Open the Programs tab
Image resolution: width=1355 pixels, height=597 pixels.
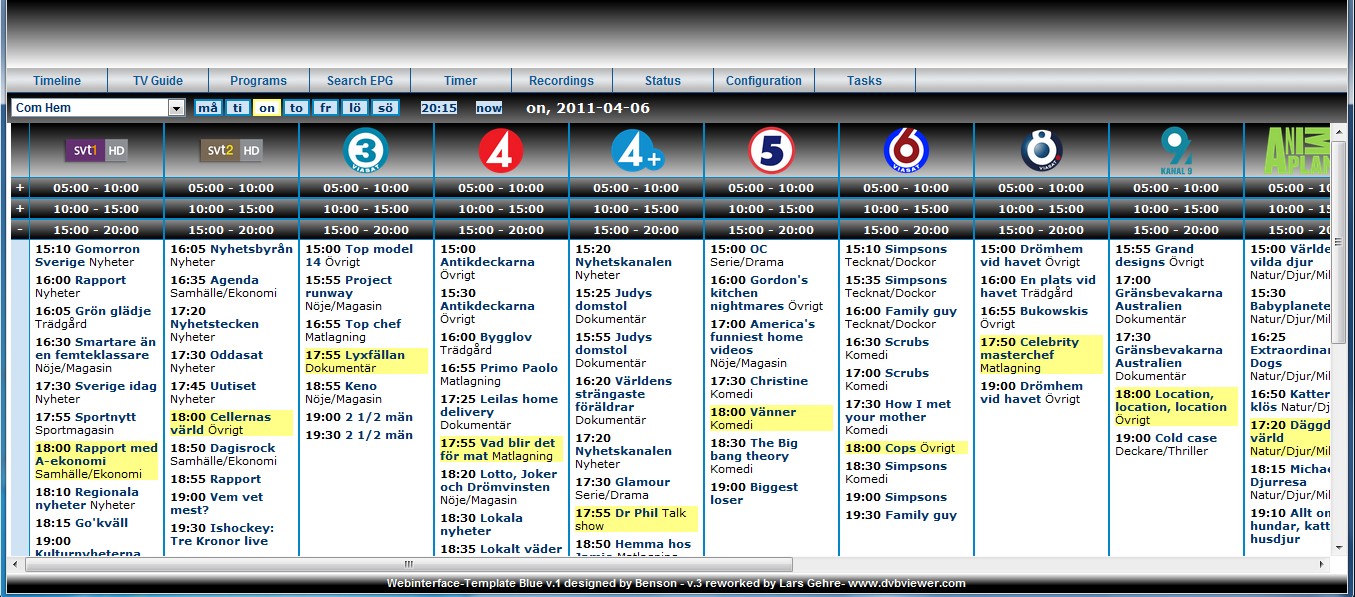click(x=259, y=81)
